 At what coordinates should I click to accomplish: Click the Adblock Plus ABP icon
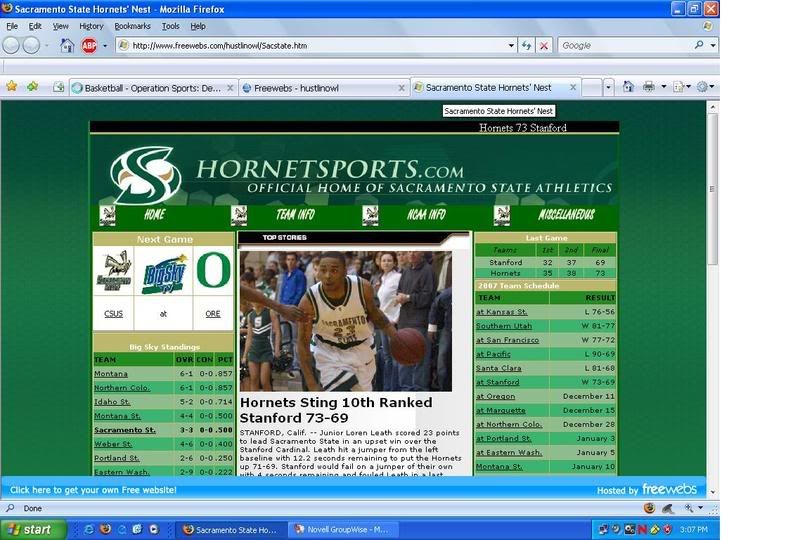(x=89, y=46)
